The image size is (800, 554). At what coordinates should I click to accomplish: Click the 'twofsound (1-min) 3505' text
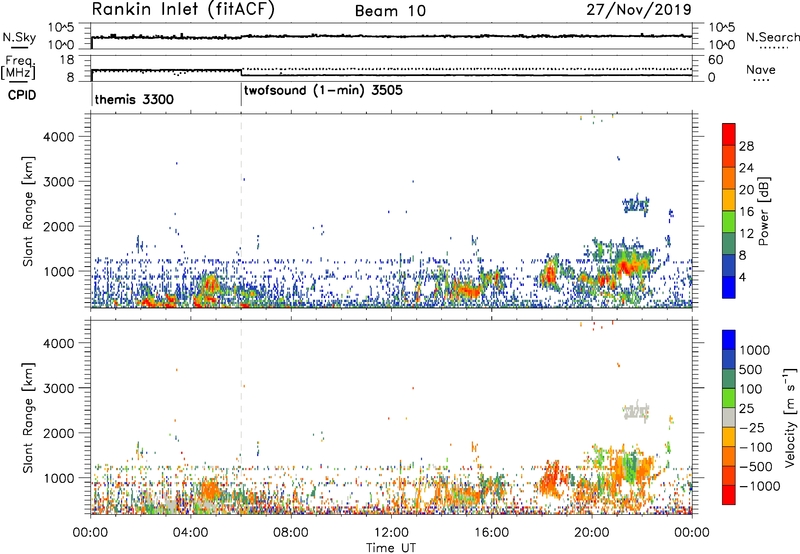tap(323, 91)
